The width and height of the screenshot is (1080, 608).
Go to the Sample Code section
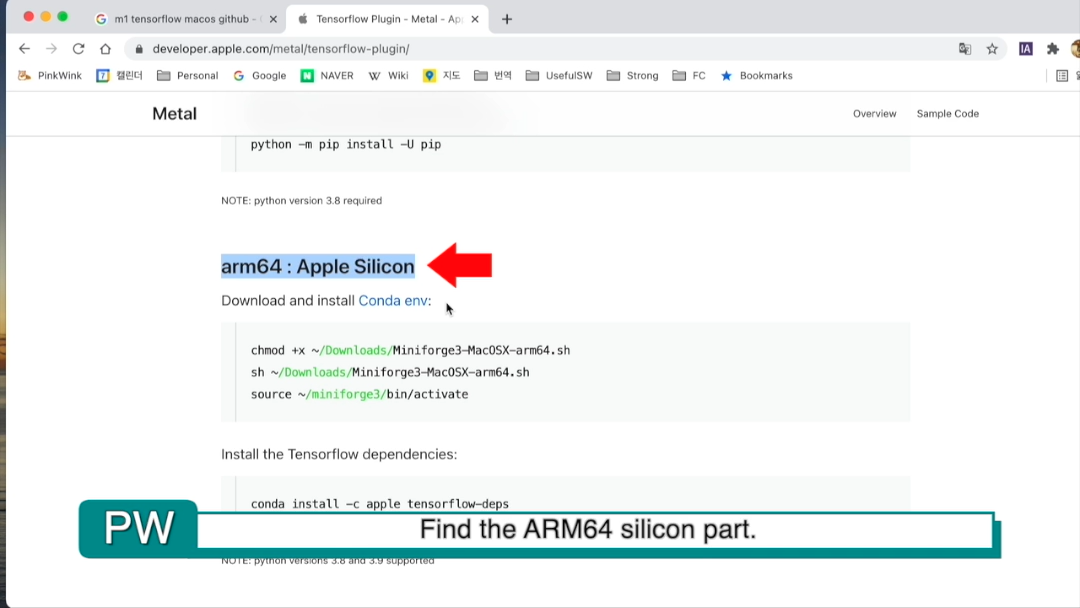pyautogui.click(x=948, y=114)
